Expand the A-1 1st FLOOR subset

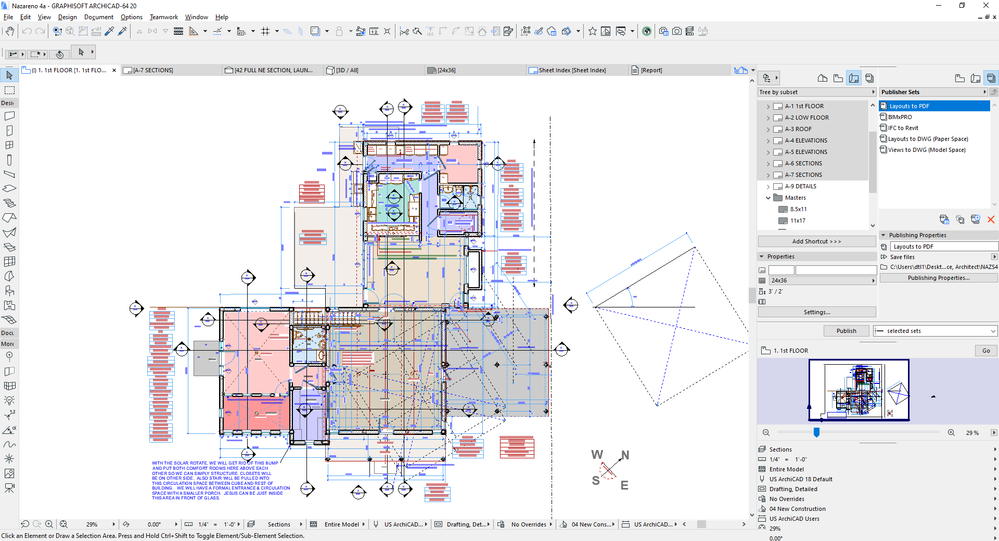click(x=768, y=106)
